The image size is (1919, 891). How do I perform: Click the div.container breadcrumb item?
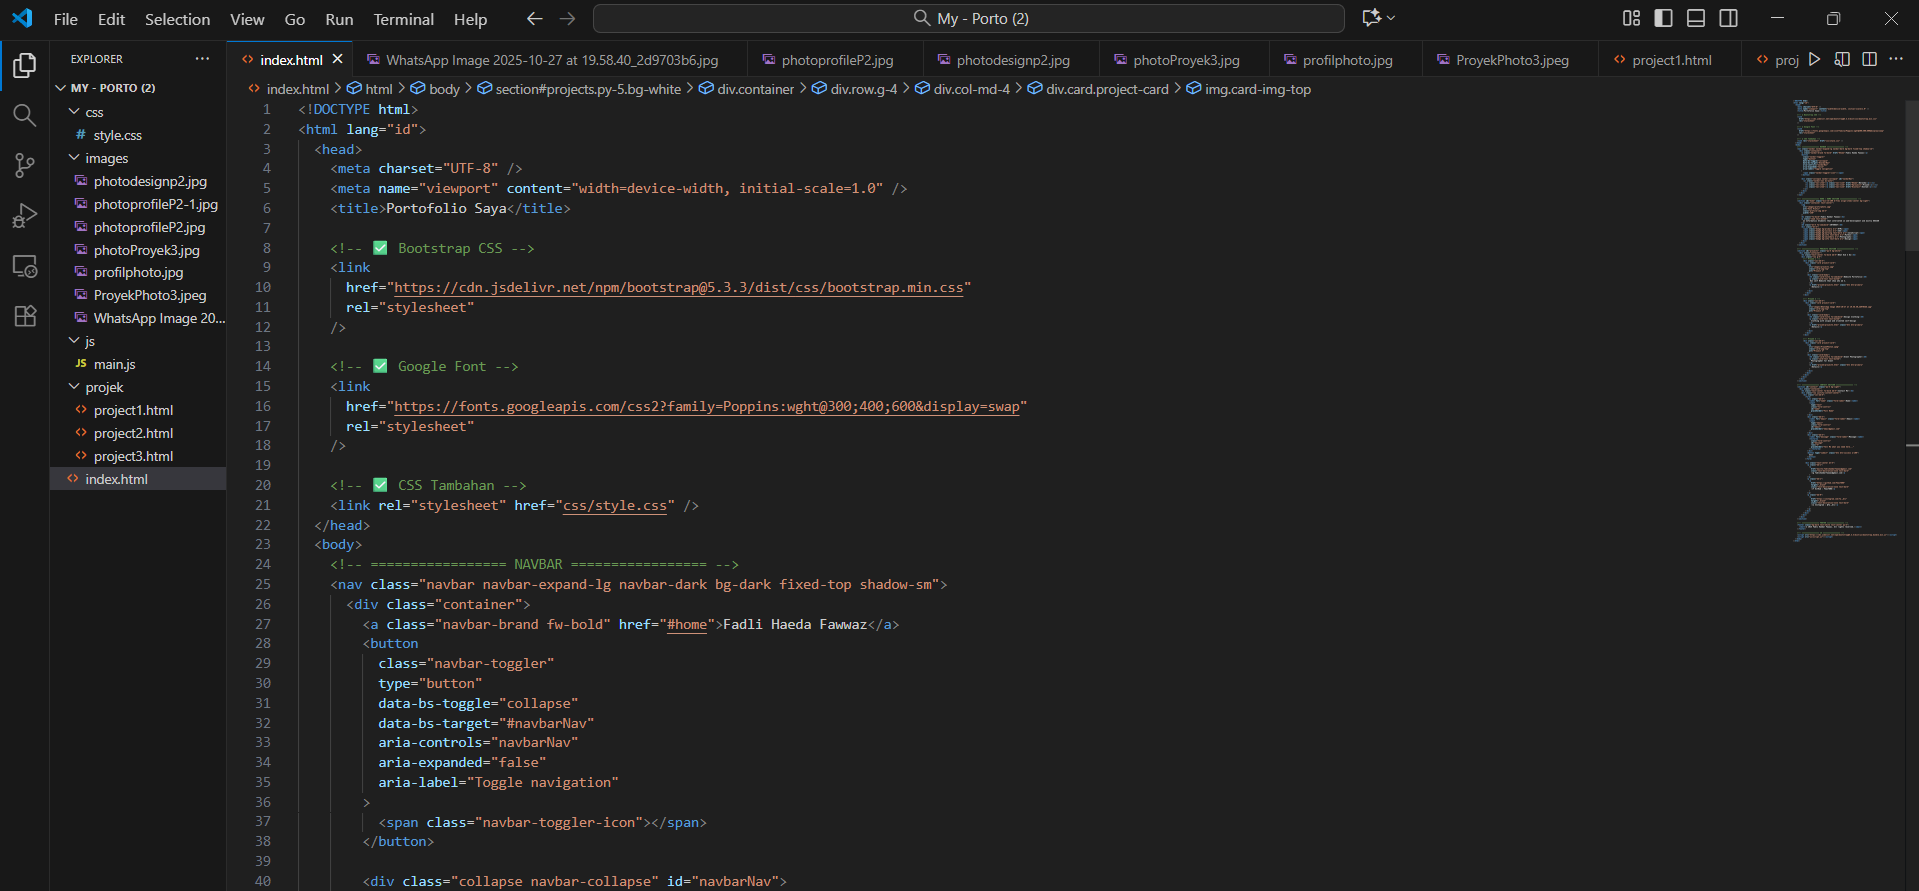pos(755,89)
